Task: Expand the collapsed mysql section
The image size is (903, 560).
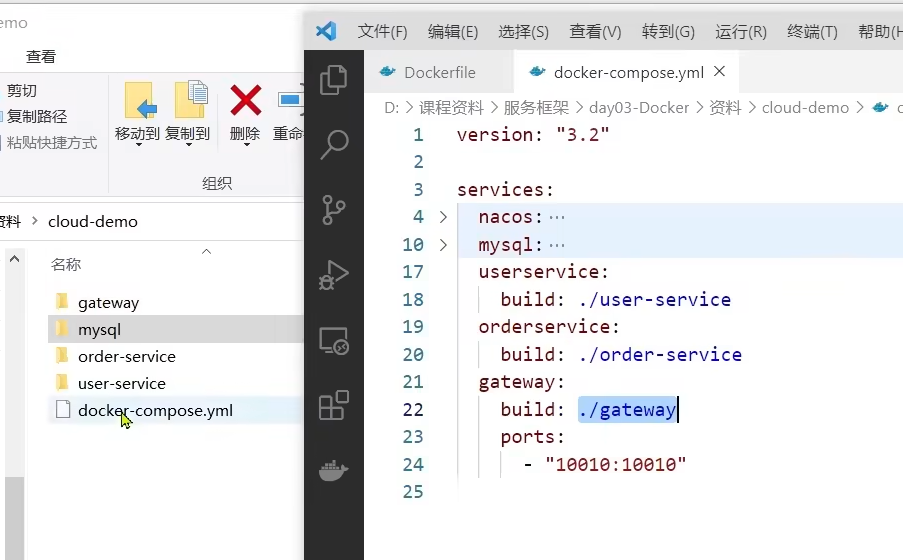Action: [444, 245]
